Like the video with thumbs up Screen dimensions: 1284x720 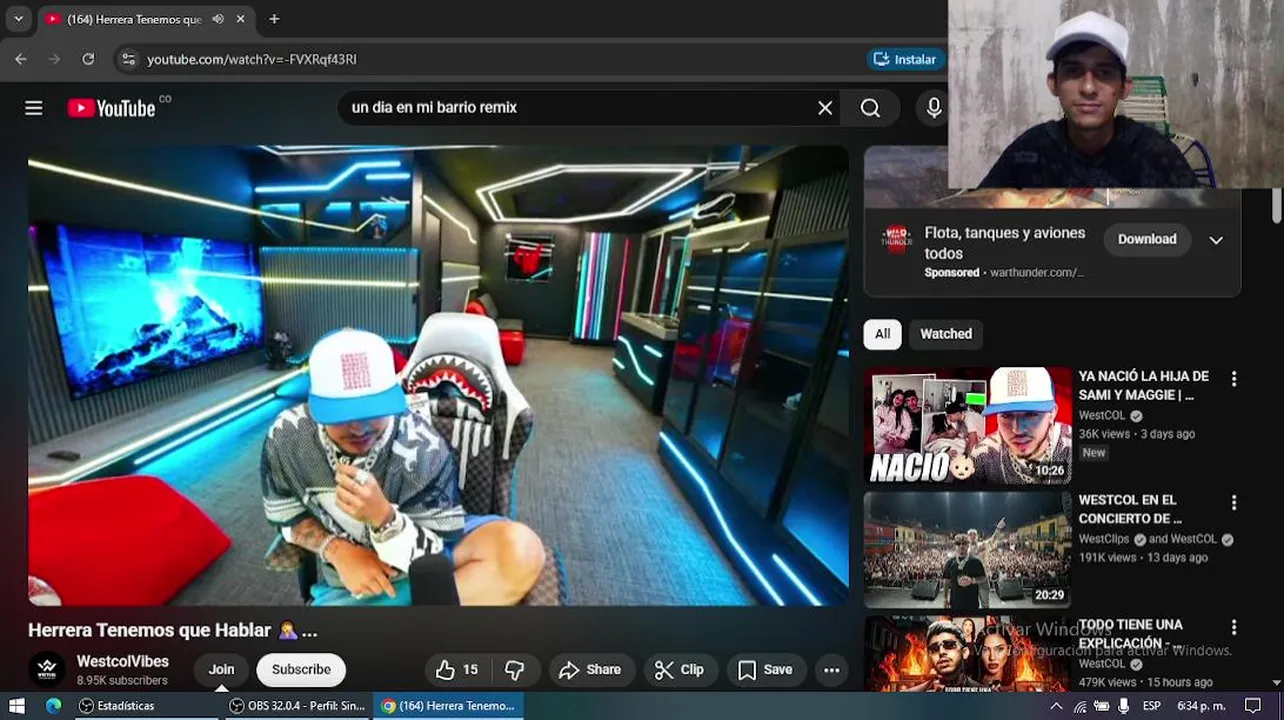(456, 670)
